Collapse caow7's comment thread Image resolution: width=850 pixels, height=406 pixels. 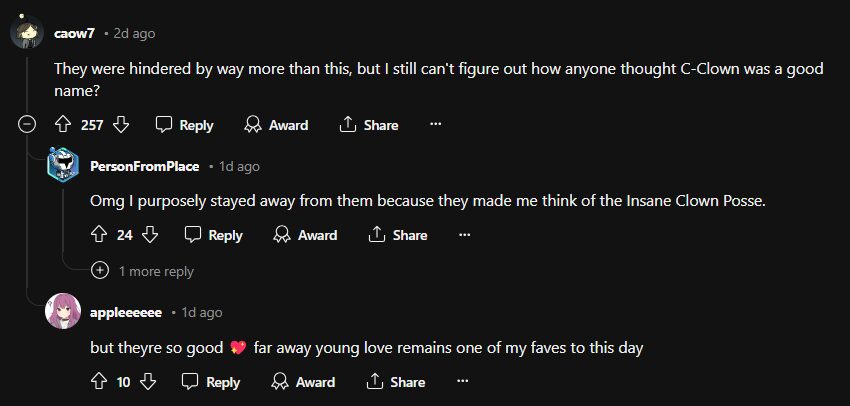[27, 125]
